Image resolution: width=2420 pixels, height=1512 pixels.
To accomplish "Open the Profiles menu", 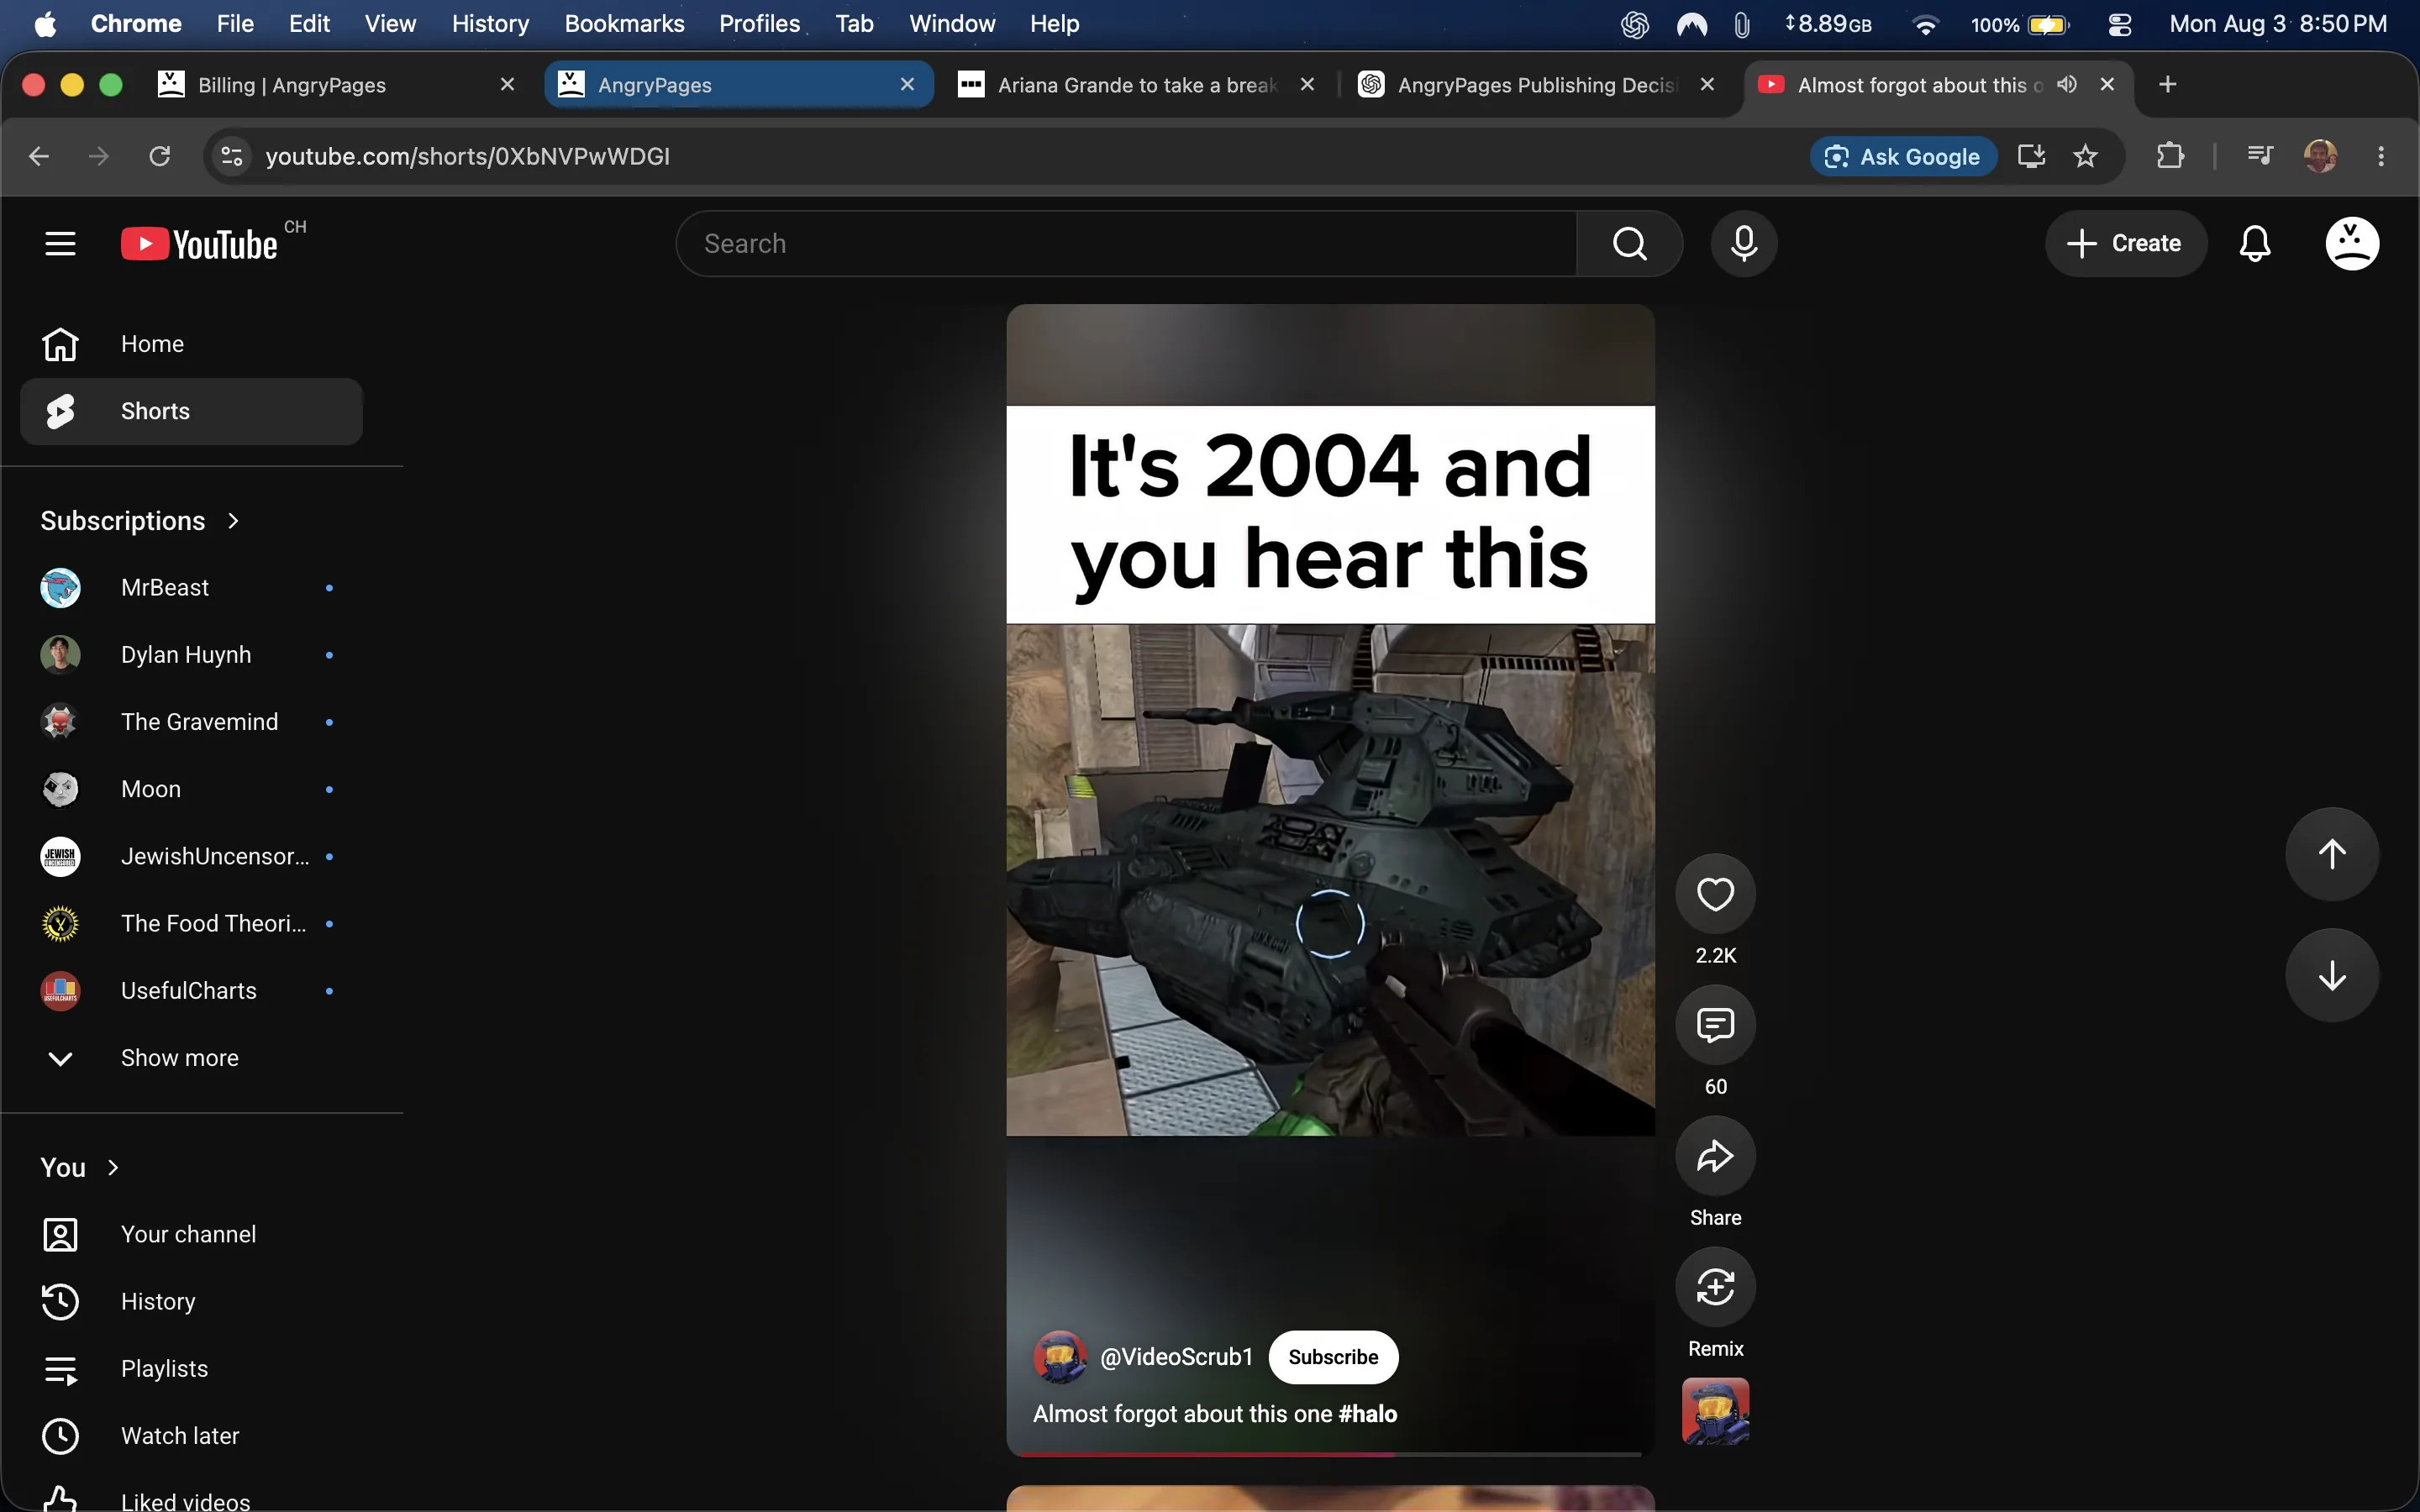I will click(760, 24).
